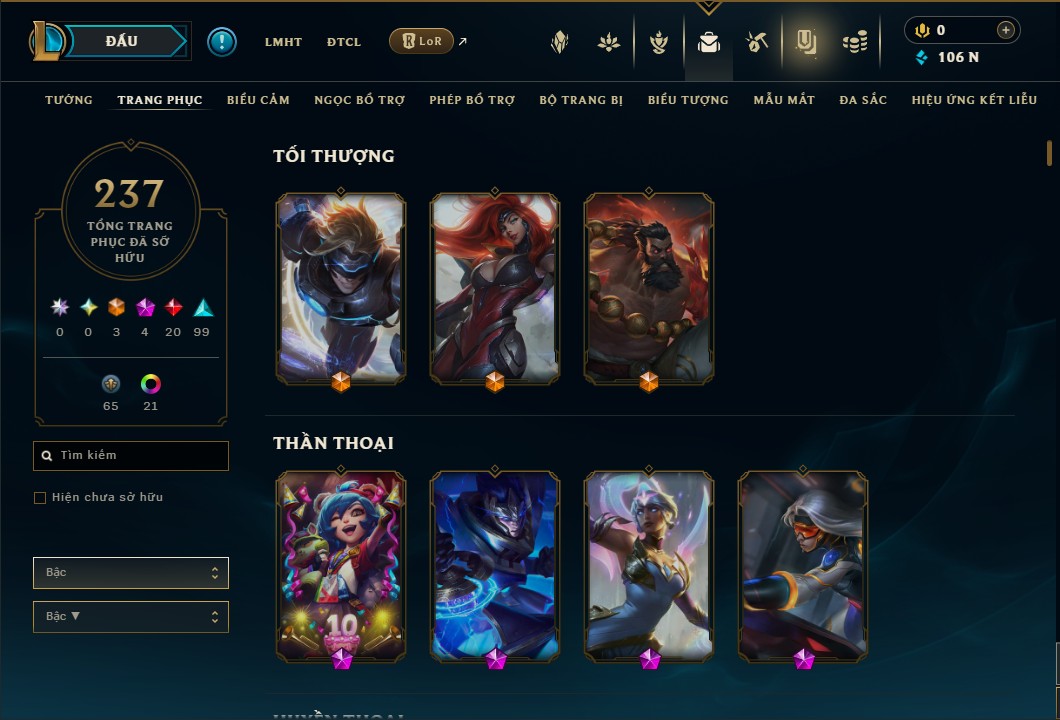1060x720 pixels.
Task: Enable "Hiện chưa sở hữu" checkbox
Action: 40,498
